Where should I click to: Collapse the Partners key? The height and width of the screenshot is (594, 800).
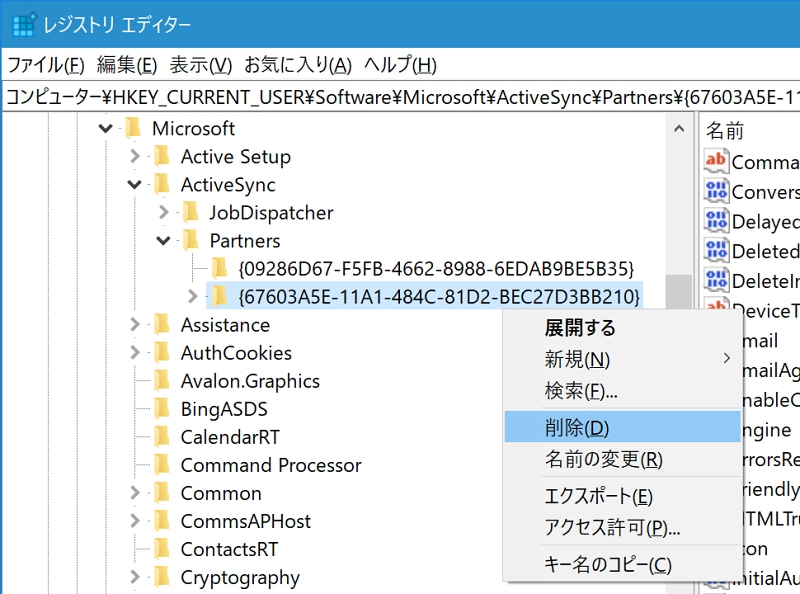163,240
